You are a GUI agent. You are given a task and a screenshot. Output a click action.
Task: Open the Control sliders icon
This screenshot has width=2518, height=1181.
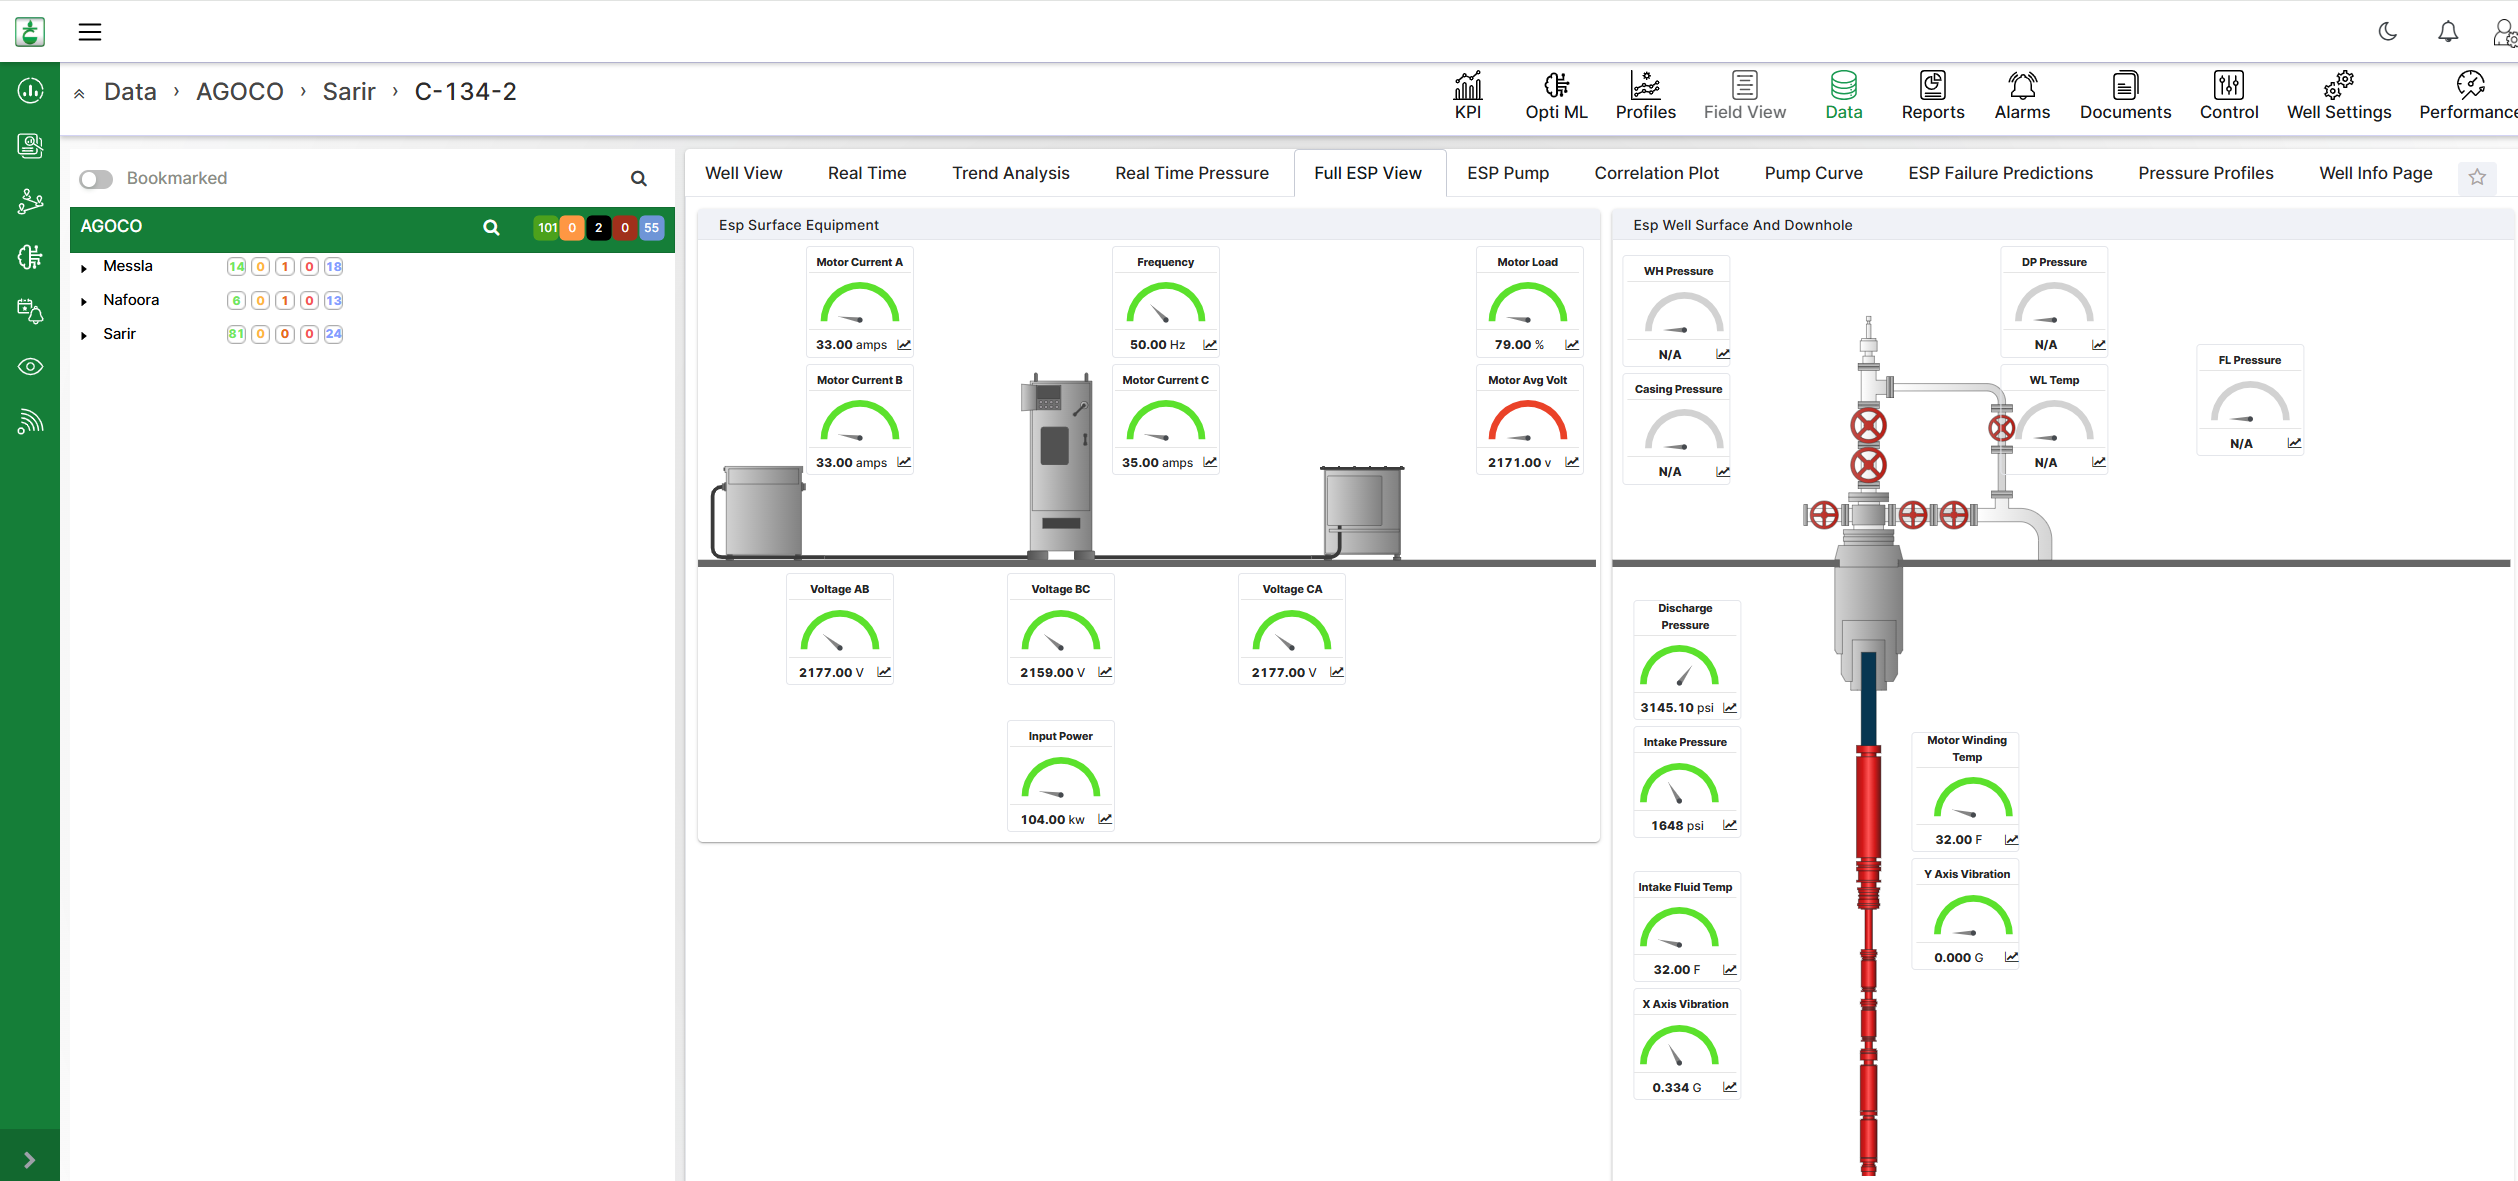[x=2228, y=86]
